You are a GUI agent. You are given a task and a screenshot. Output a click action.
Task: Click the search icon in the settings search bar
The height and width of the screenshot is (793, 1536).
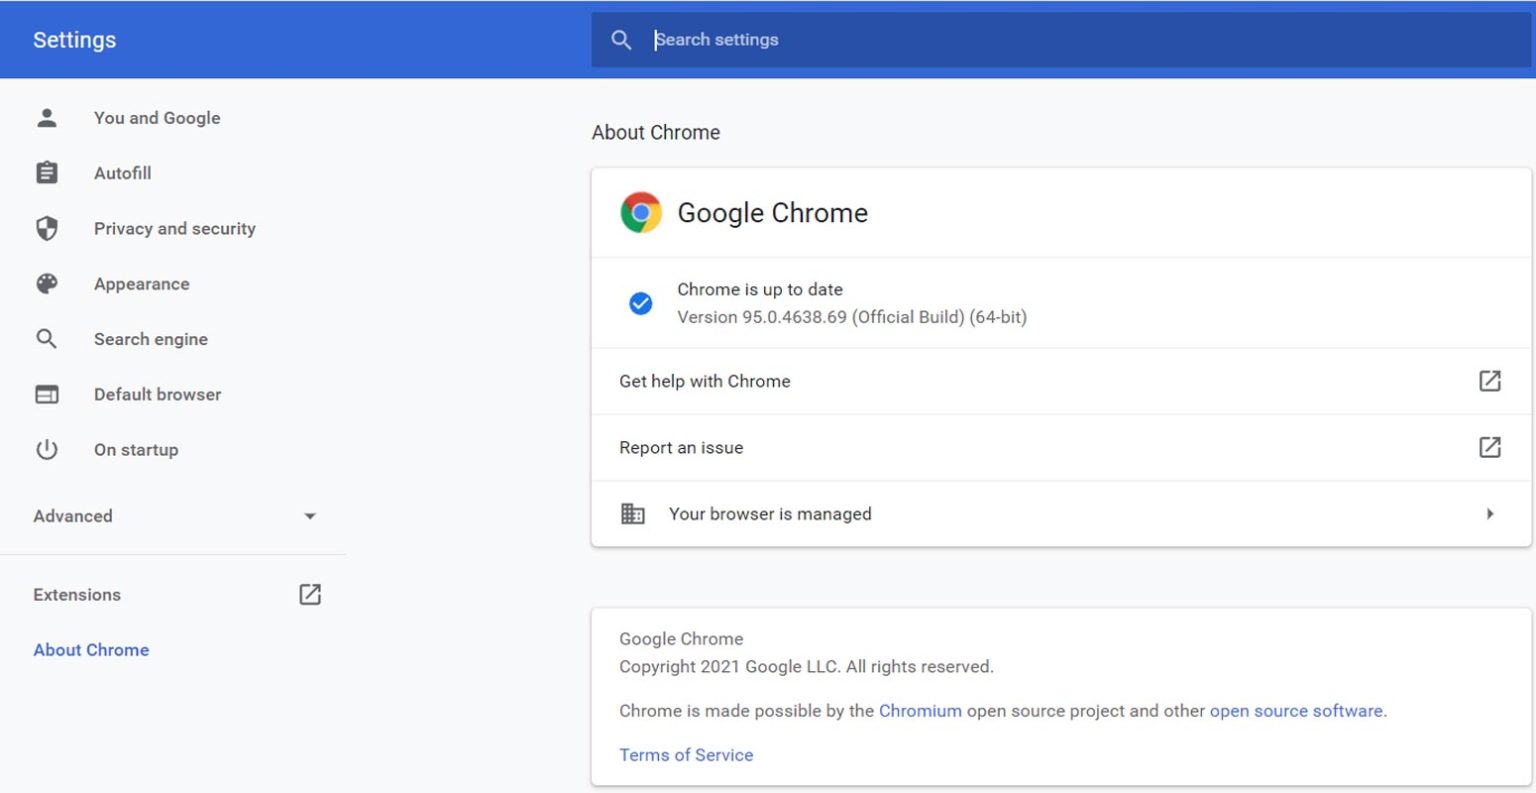coord(621,40)
